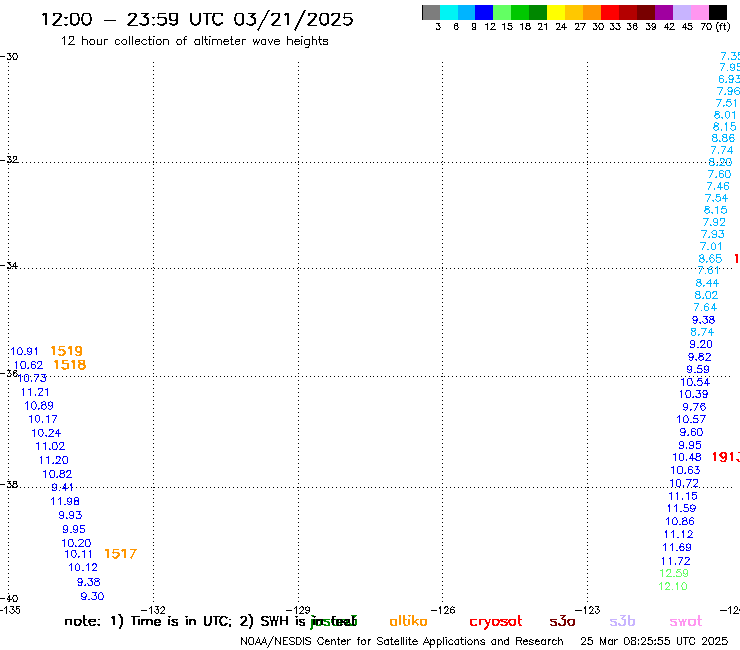Click the light green legend swatch

point(502,12)
